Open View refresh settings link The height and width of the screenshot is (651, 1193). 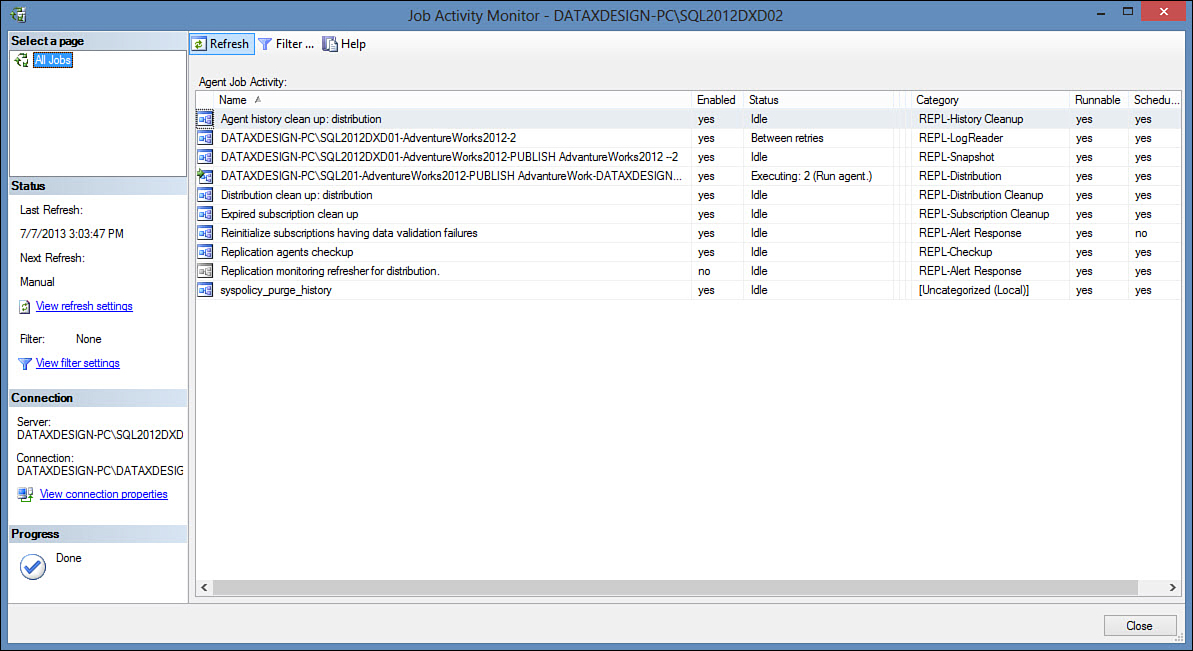tap(84, 306)
